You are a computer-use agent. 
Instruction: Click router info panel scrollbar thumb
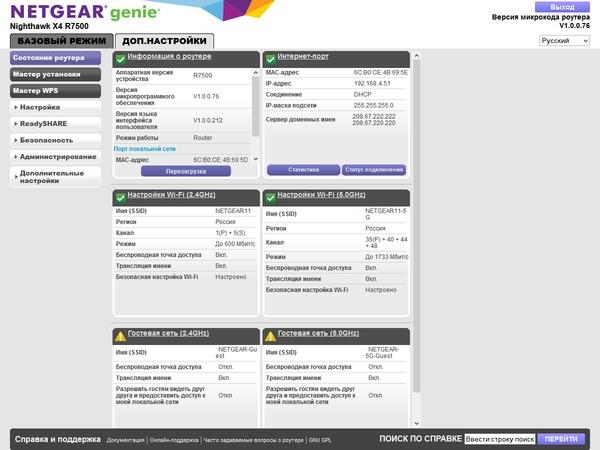point(256,106)
